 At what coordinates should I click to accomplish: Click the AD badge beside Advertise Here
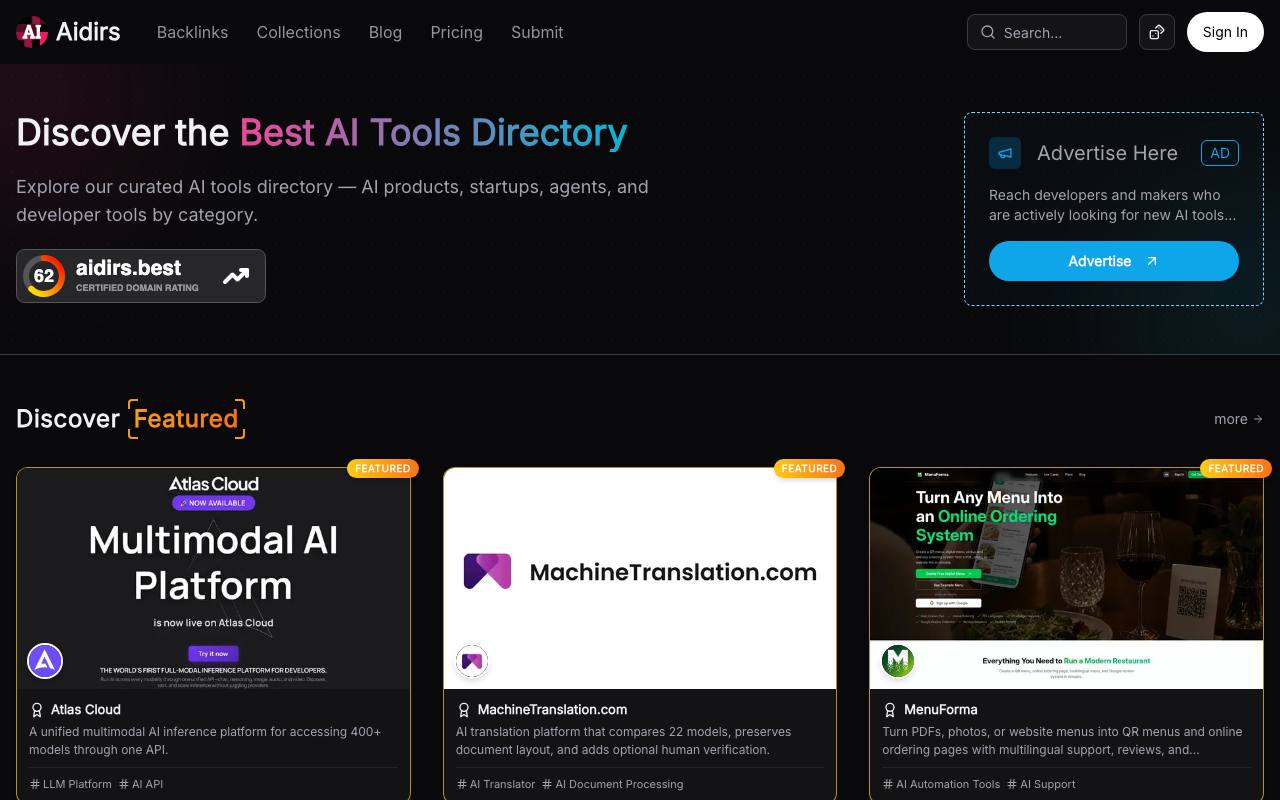pos(1220,153)
